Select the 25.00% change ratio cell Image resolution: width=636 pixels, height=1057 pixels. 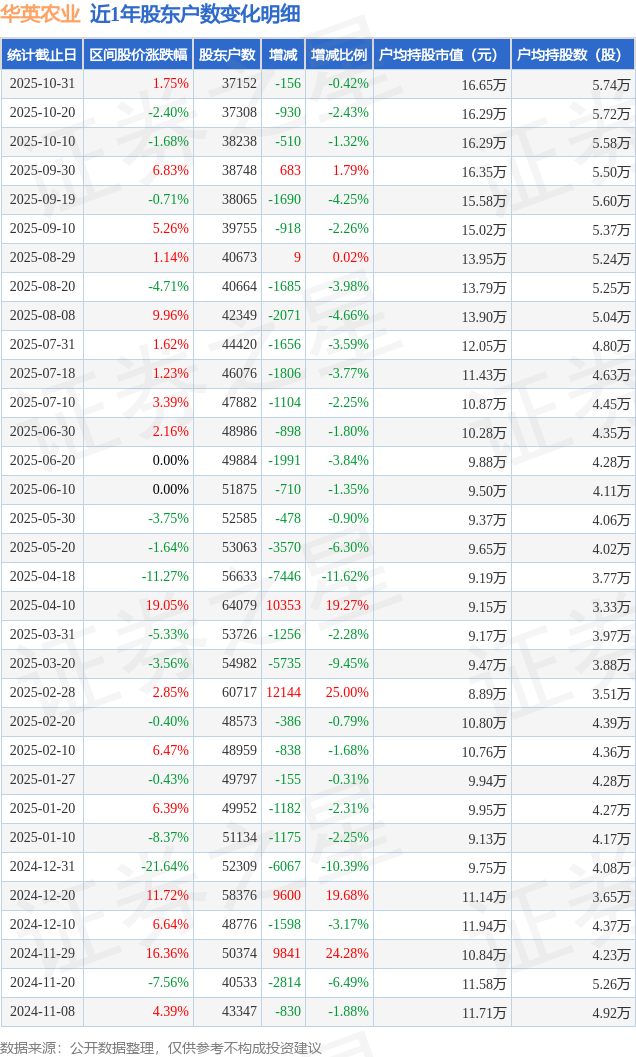(x=347, y=693)
